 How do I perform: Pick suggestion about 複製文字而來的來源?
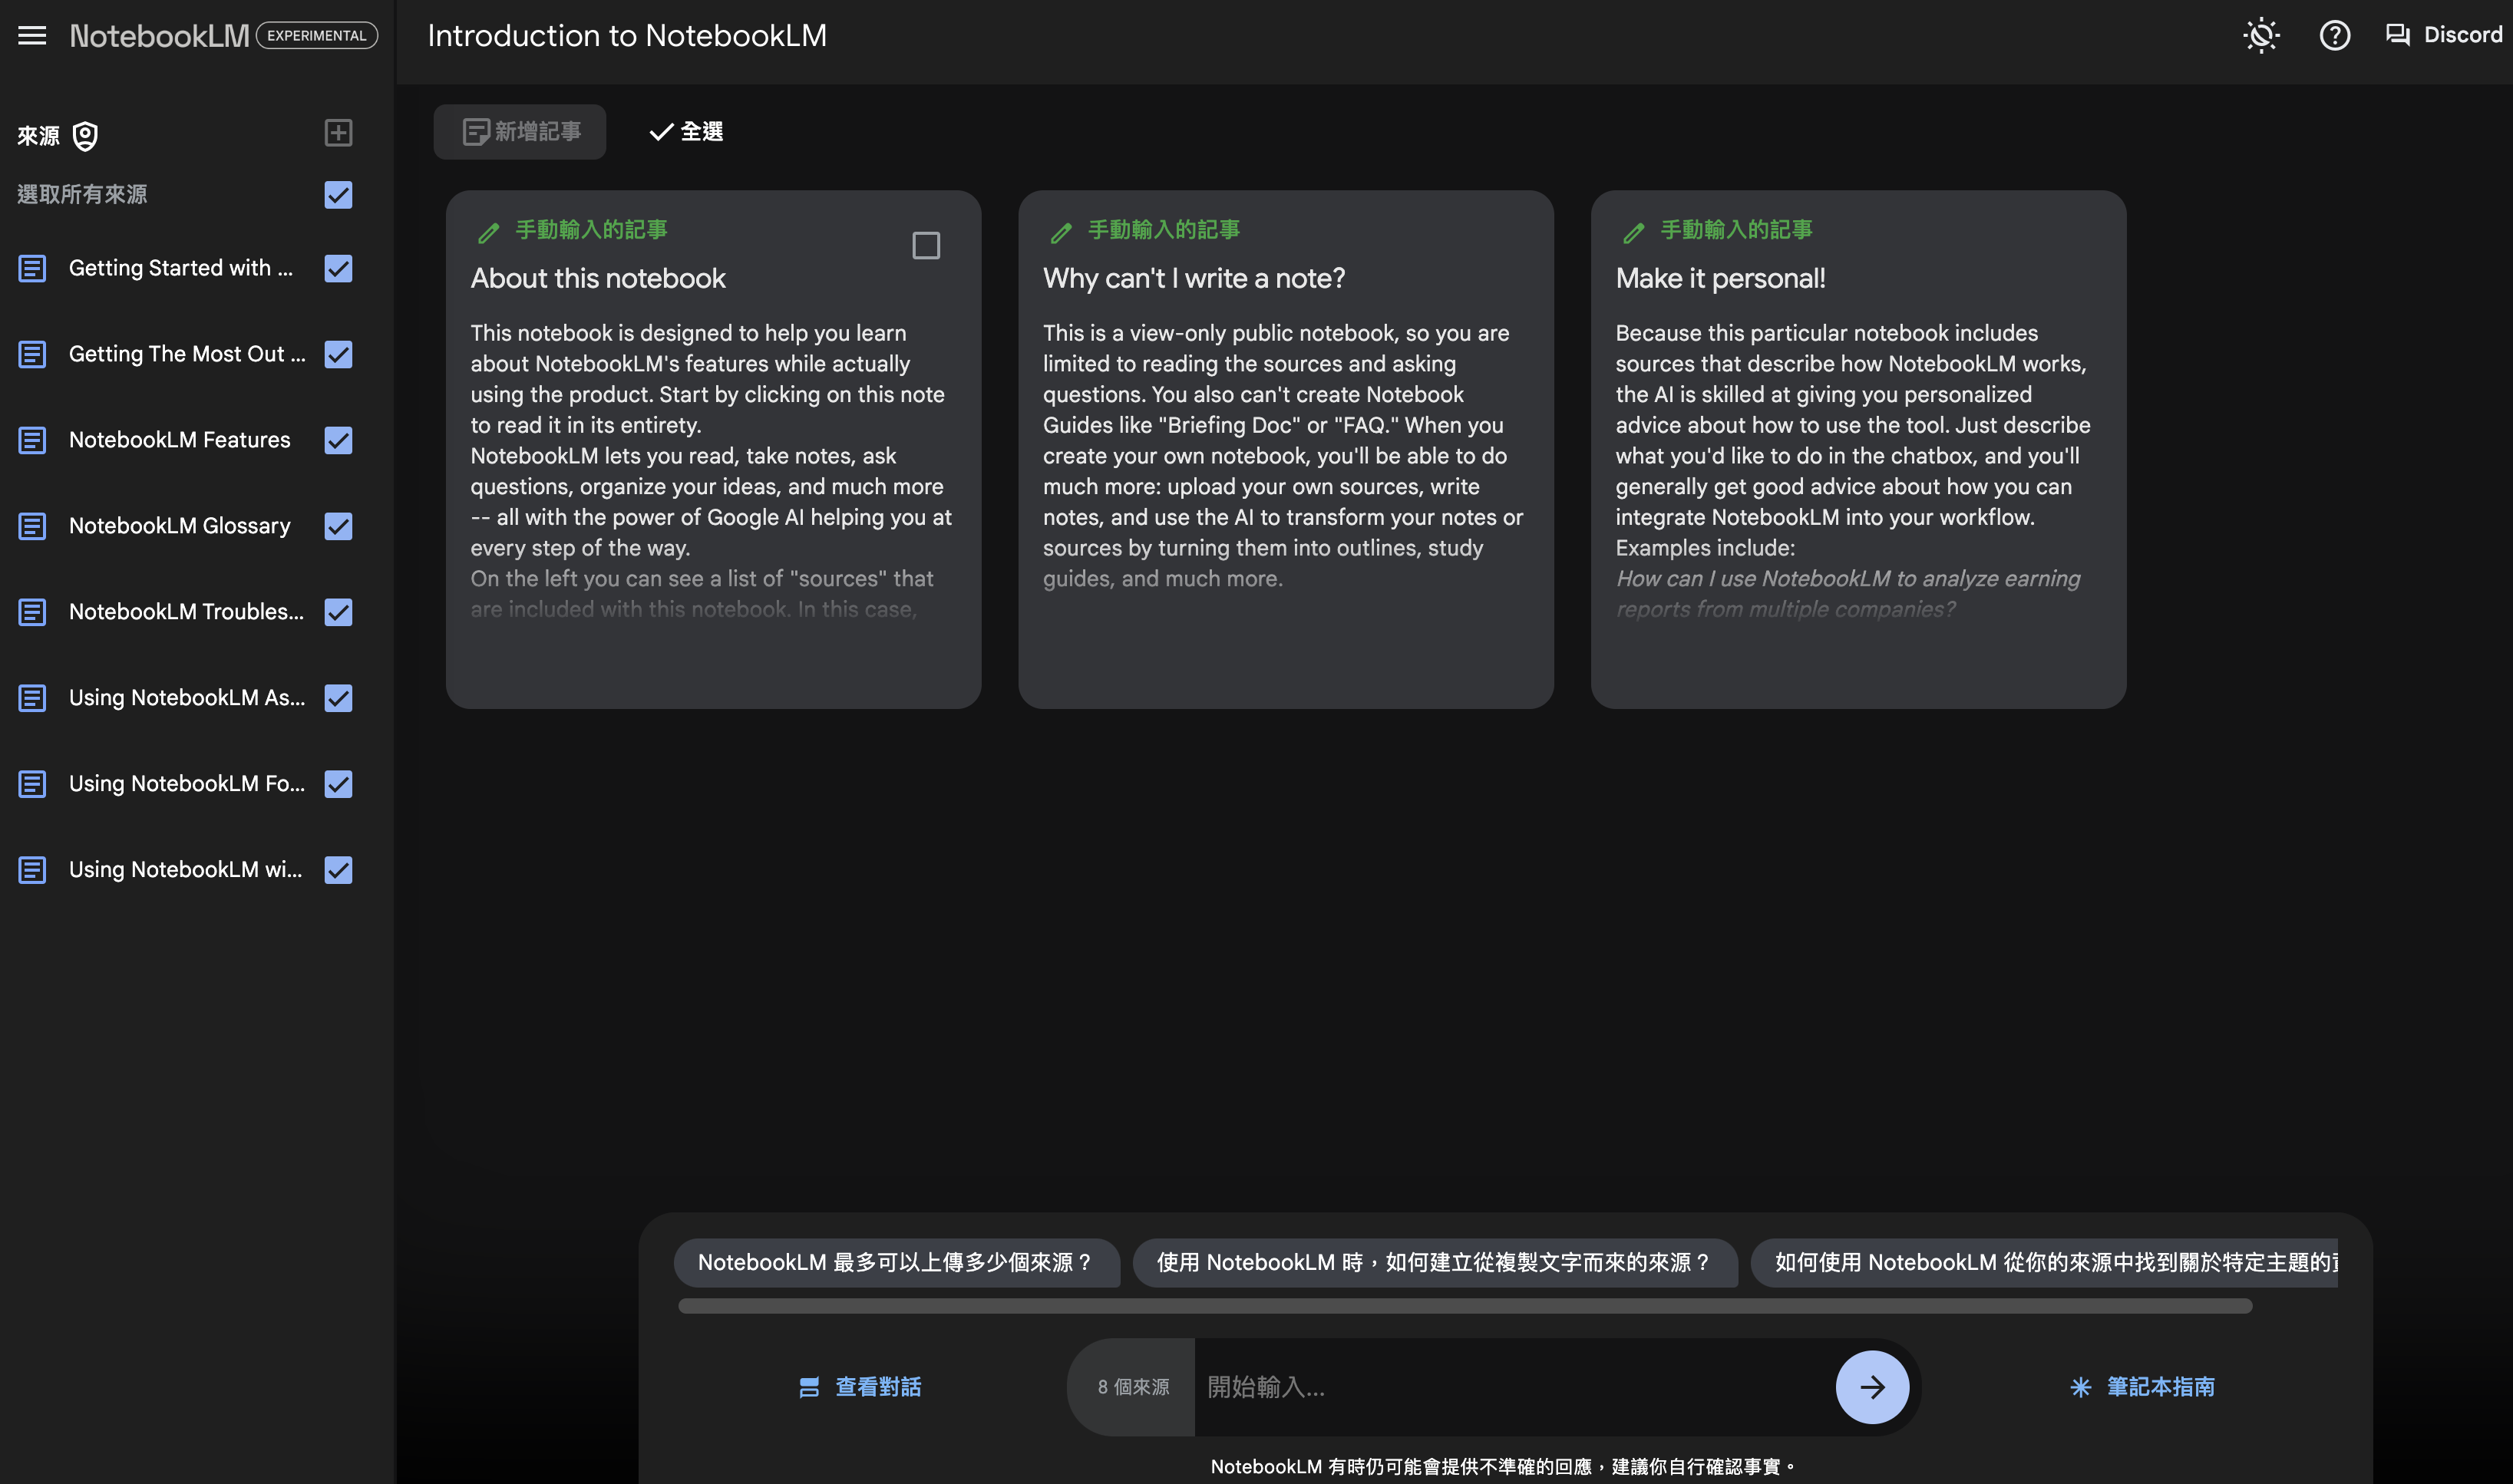1435,1263
